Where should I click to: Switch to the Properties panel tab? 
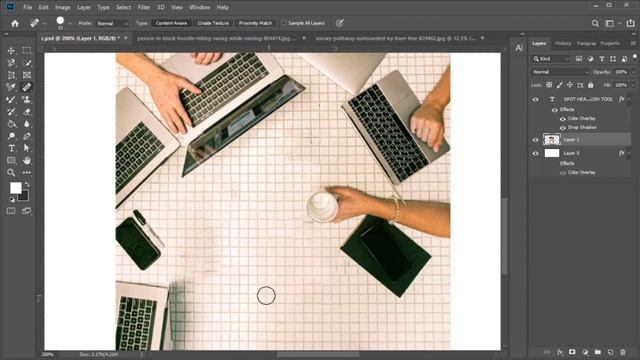point(611,43)
